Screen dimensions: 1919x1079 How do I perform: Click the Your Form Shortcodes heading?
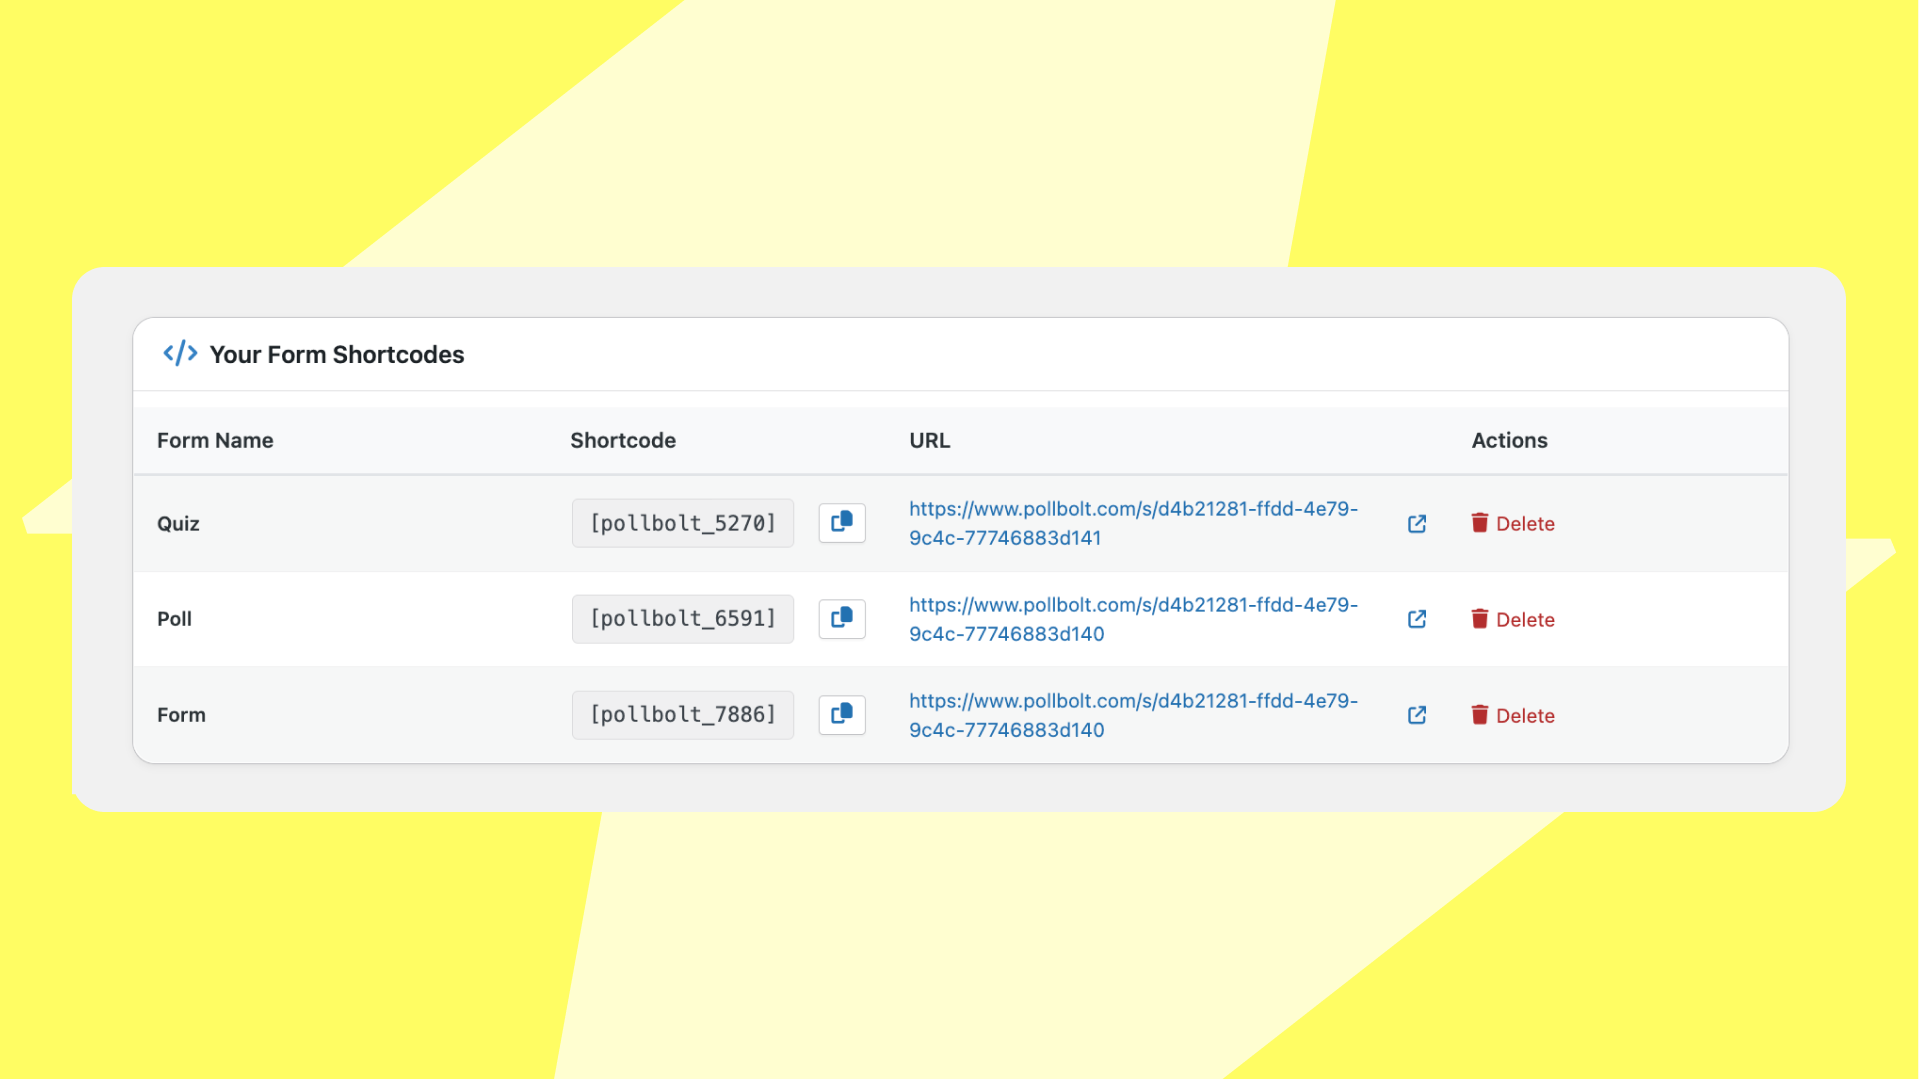337,354
